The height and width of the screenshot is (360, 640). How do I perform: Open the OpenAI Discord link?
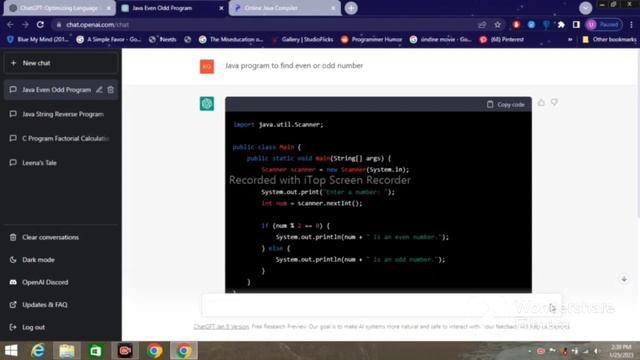click(x=60, y=282)
